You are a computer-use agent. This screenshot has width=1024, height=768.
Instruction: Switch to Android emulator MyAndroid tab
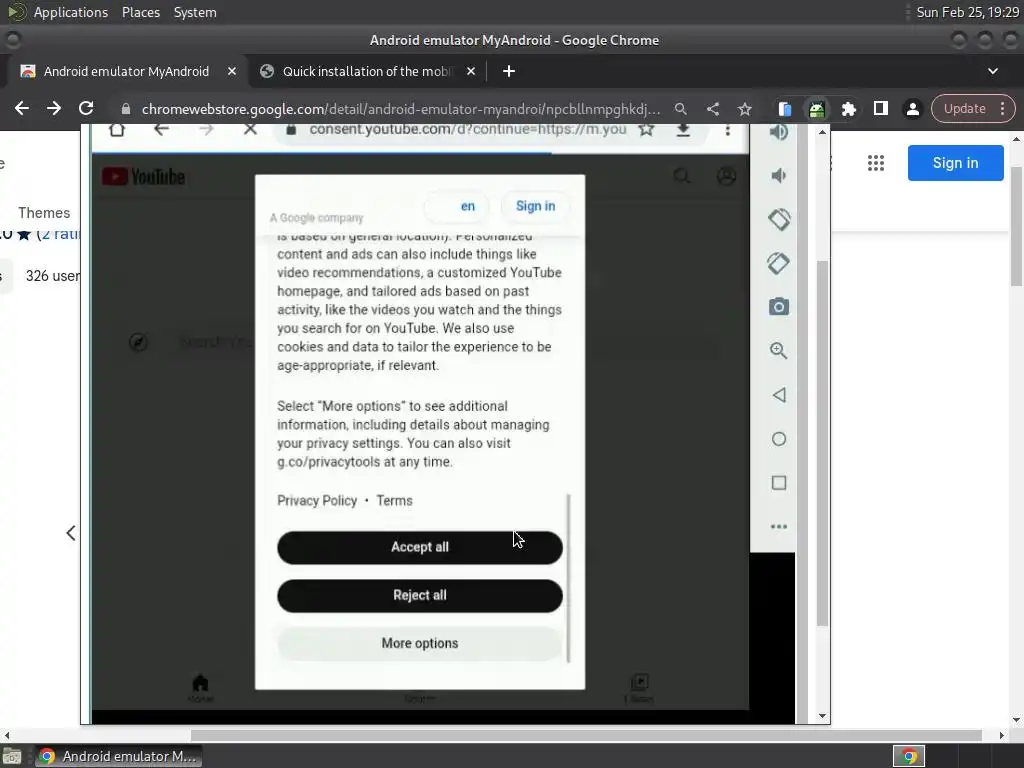pyautogui.click(x=126, y=71)
